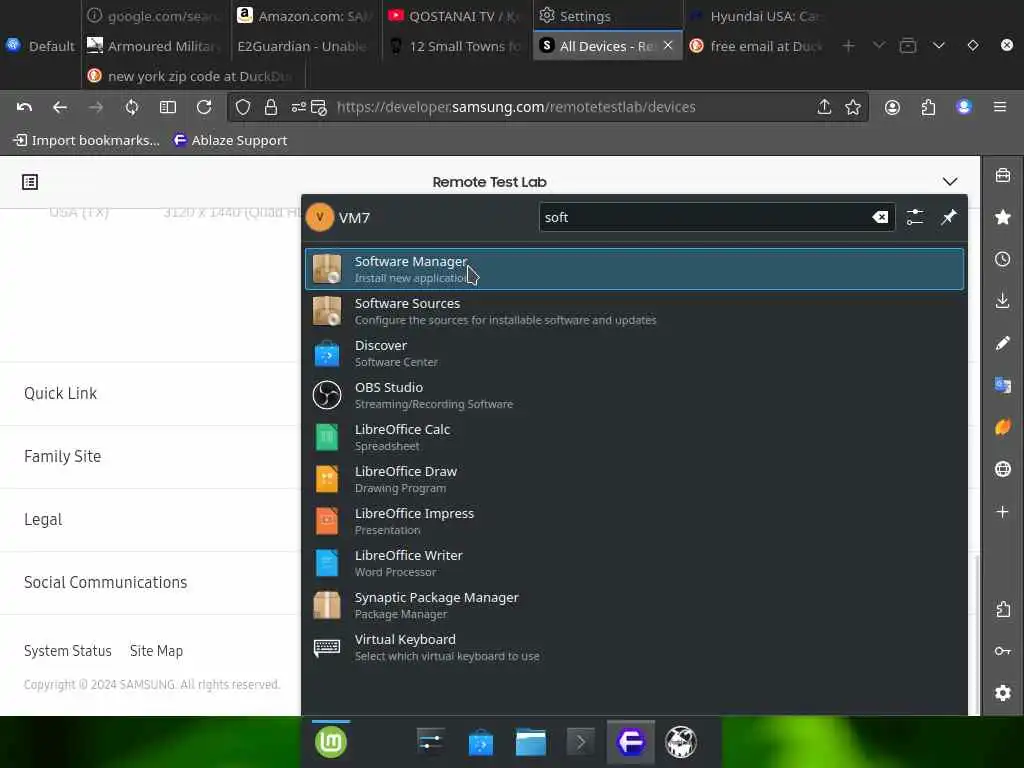Image resolution: width=1024 pixels, height=768 pixels.
Task: Reload the current page
Action: click(x=204, y=107)
